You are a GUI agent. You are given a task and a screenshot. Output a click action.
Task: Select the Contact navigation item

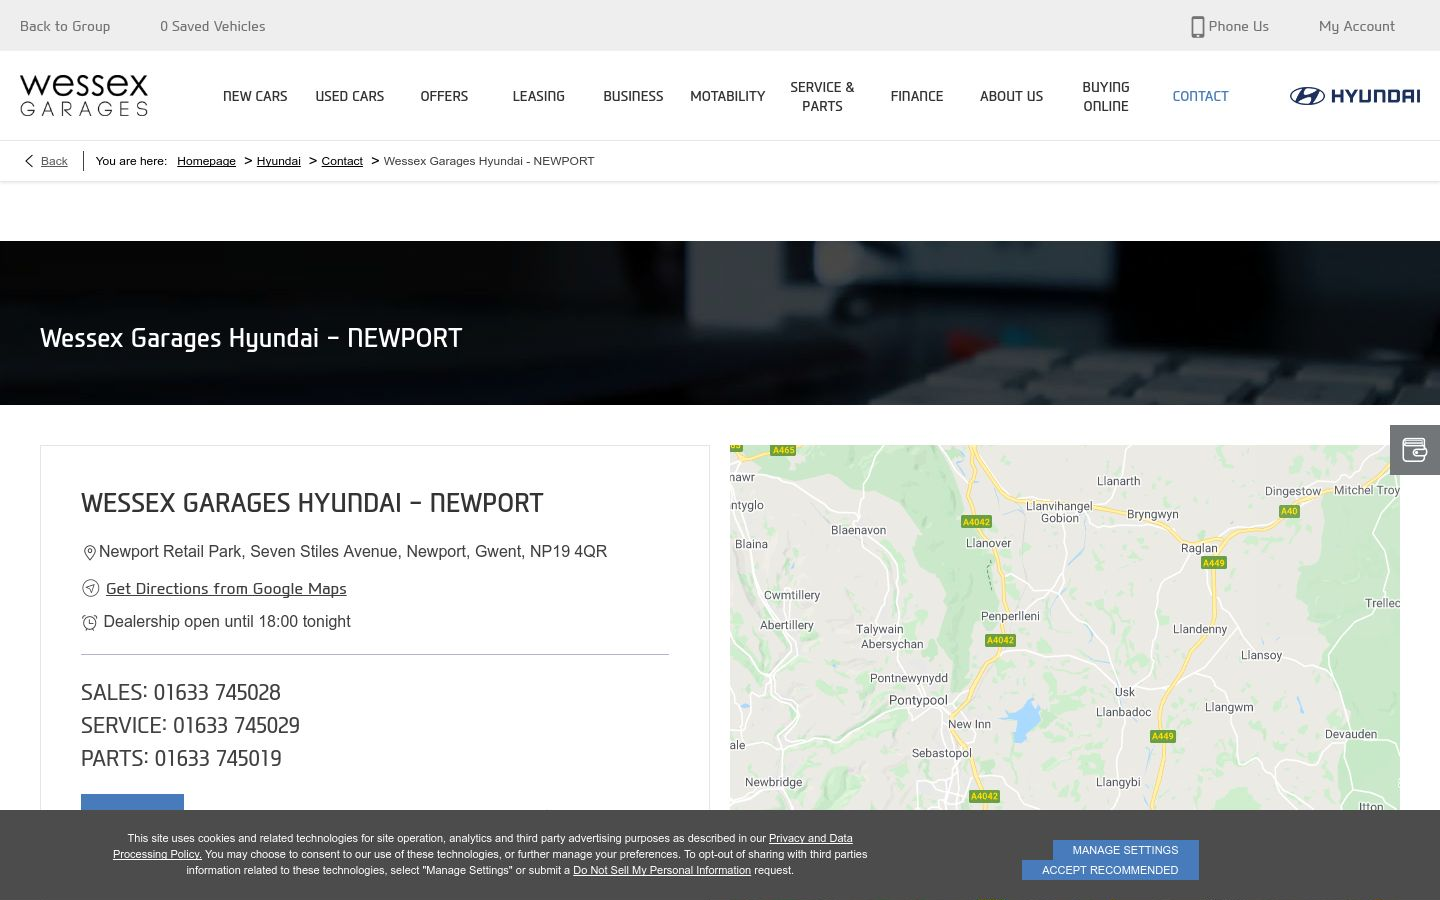point(1200,96)
